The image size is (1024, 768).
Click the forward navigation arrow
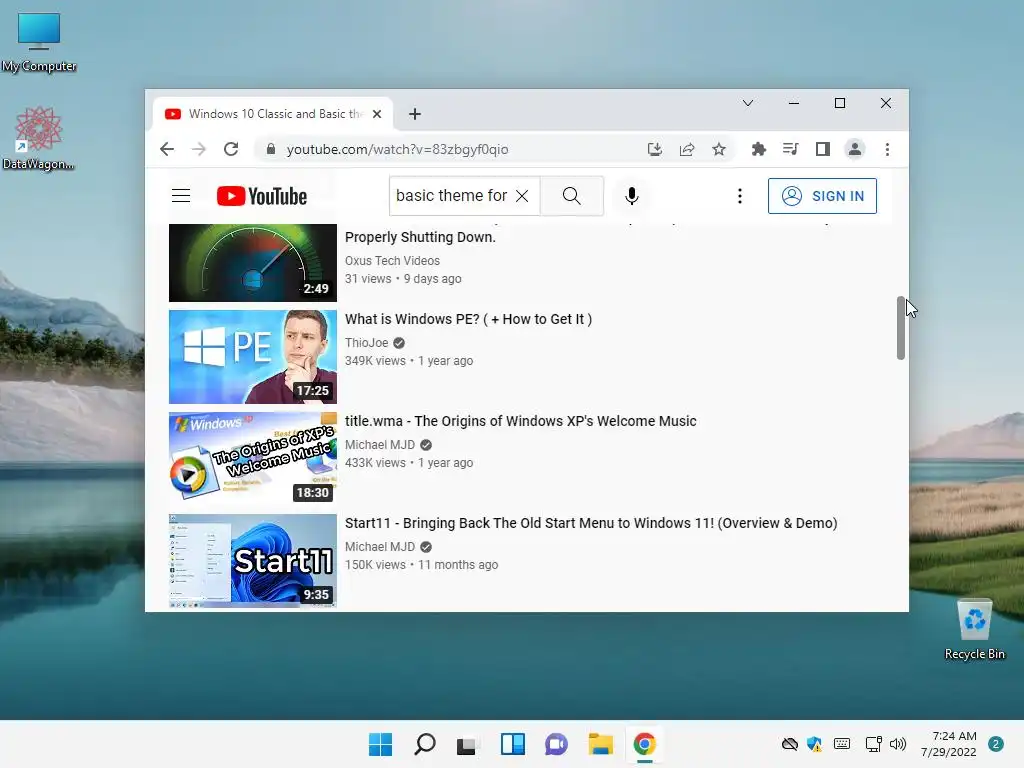coord(199,150)
